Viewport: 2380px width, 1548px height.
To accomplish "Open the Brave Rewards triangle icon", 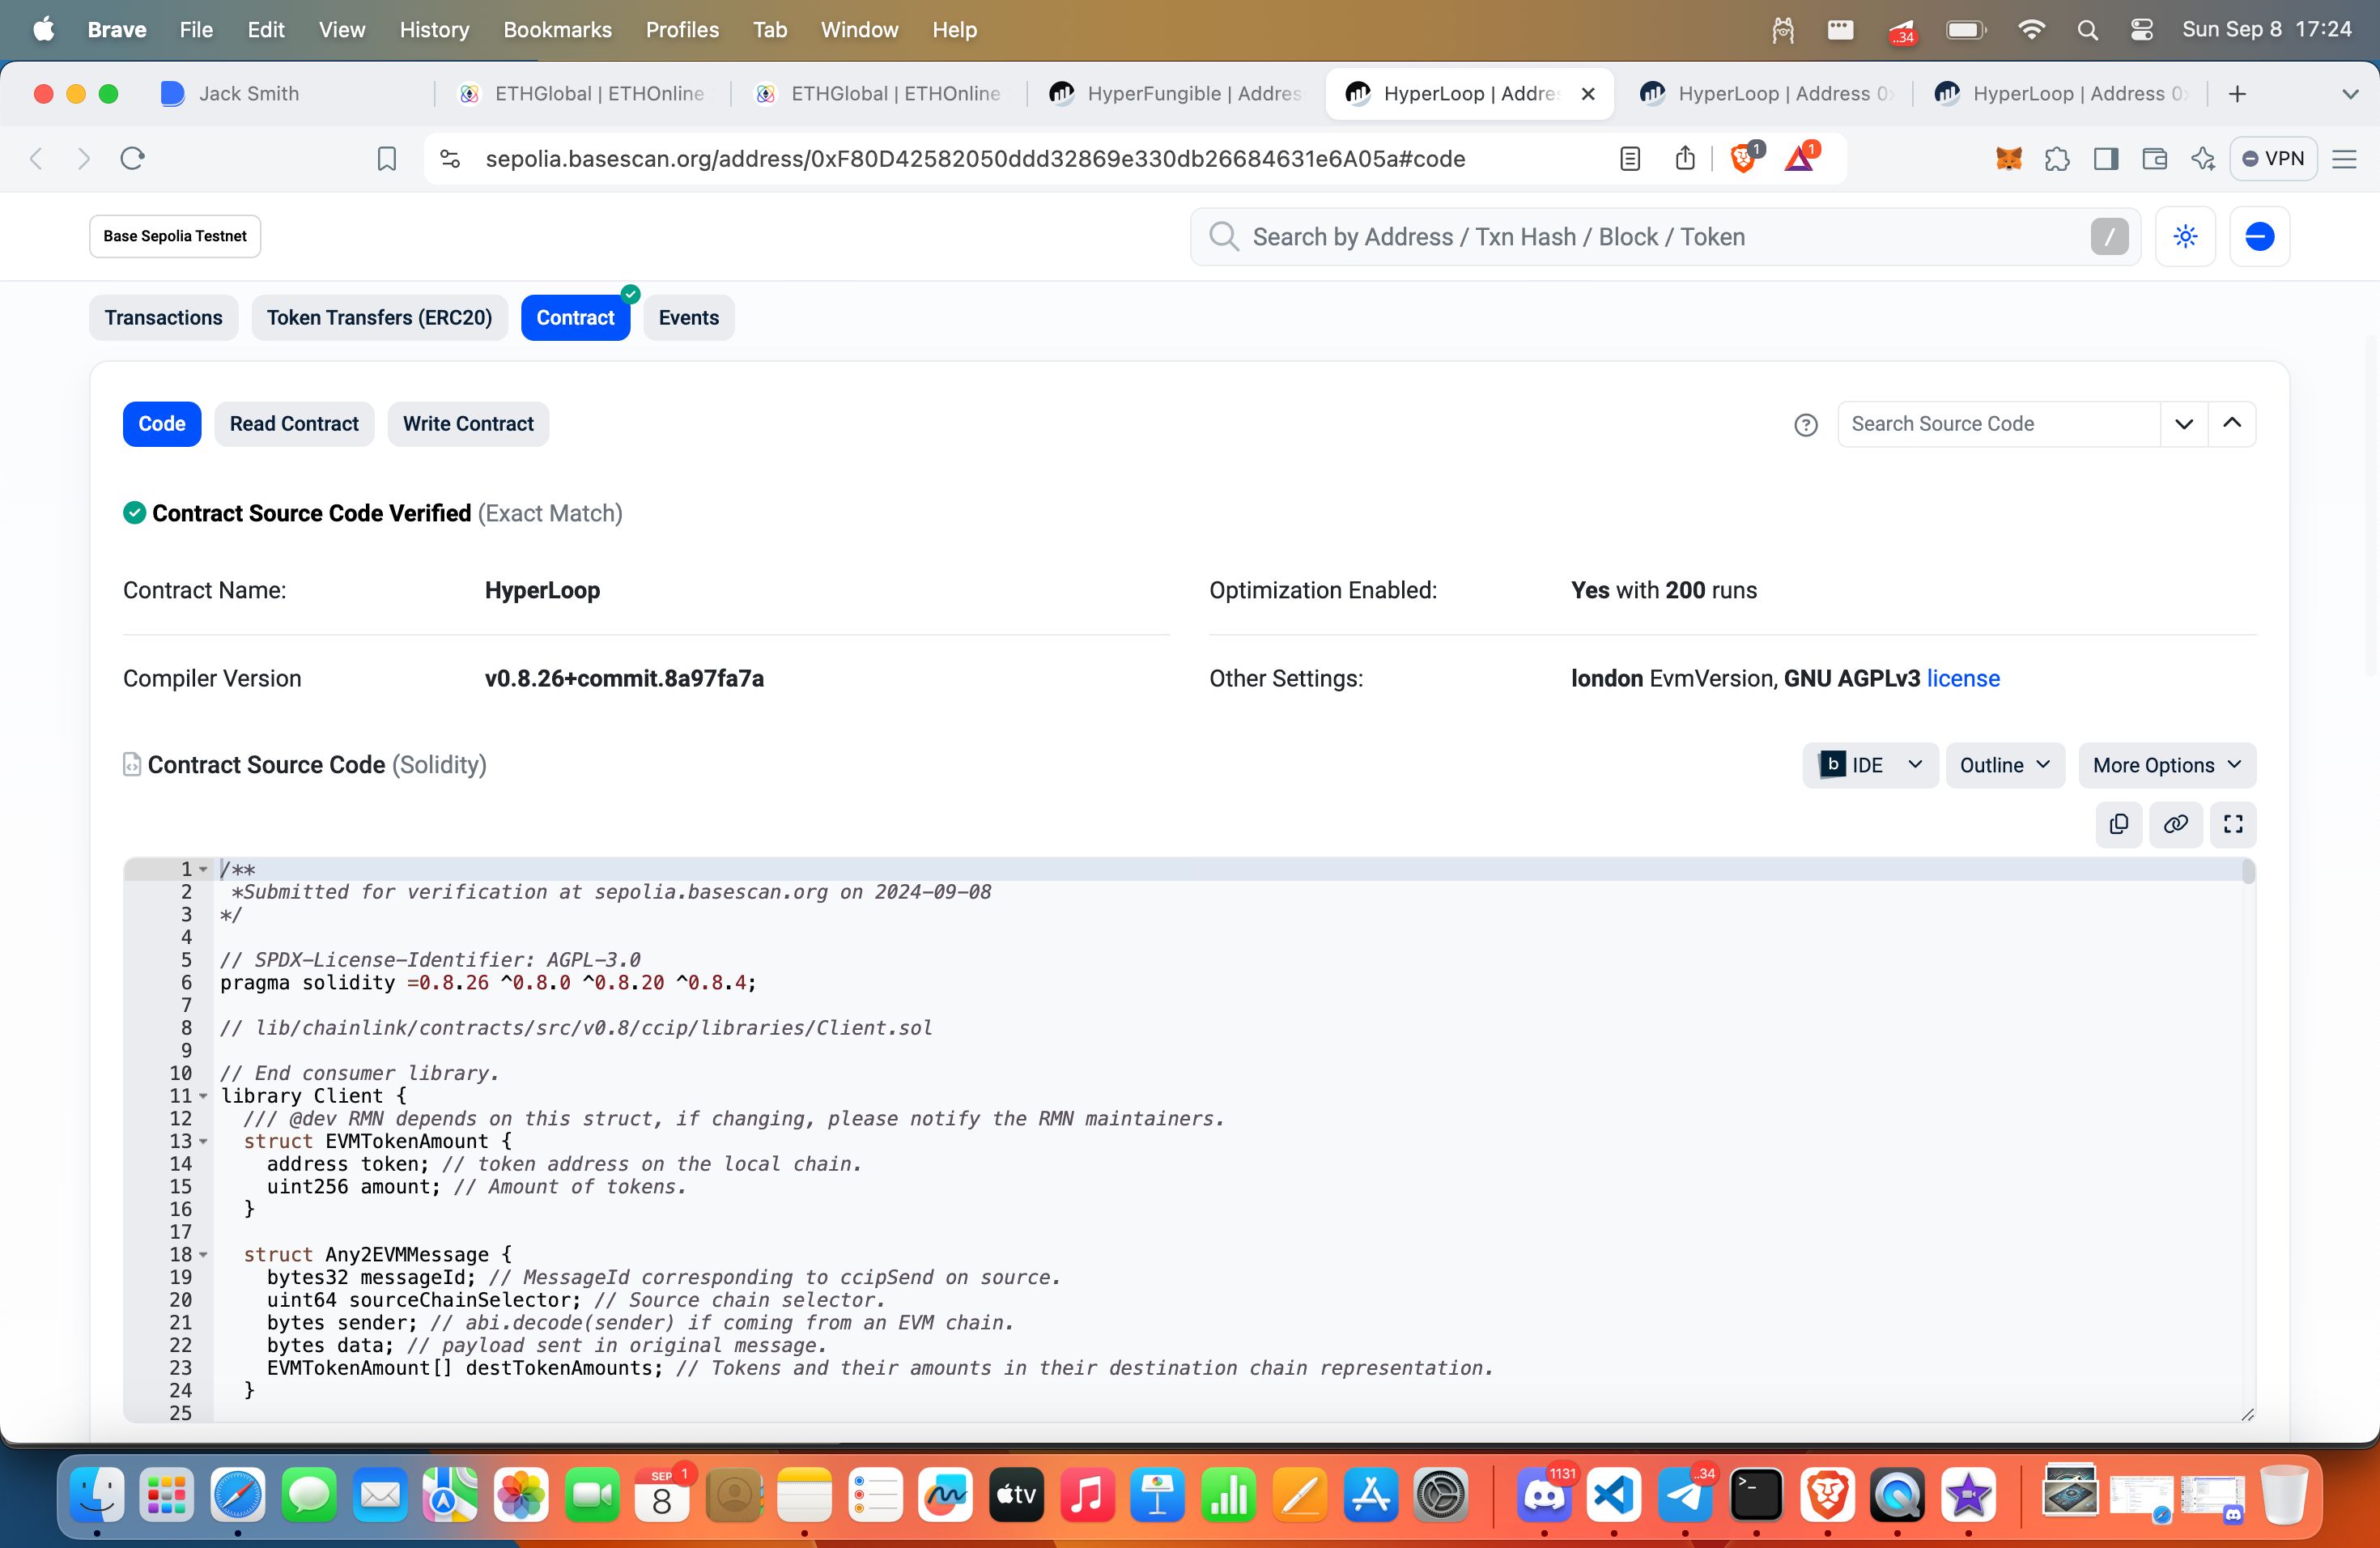I will [1800, 158].
